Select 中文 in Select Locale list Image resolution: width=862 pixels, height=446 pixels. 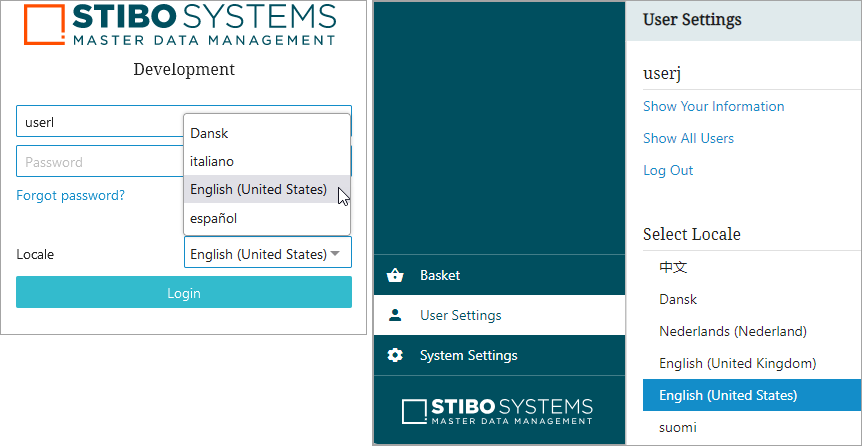tap(752, 267)
